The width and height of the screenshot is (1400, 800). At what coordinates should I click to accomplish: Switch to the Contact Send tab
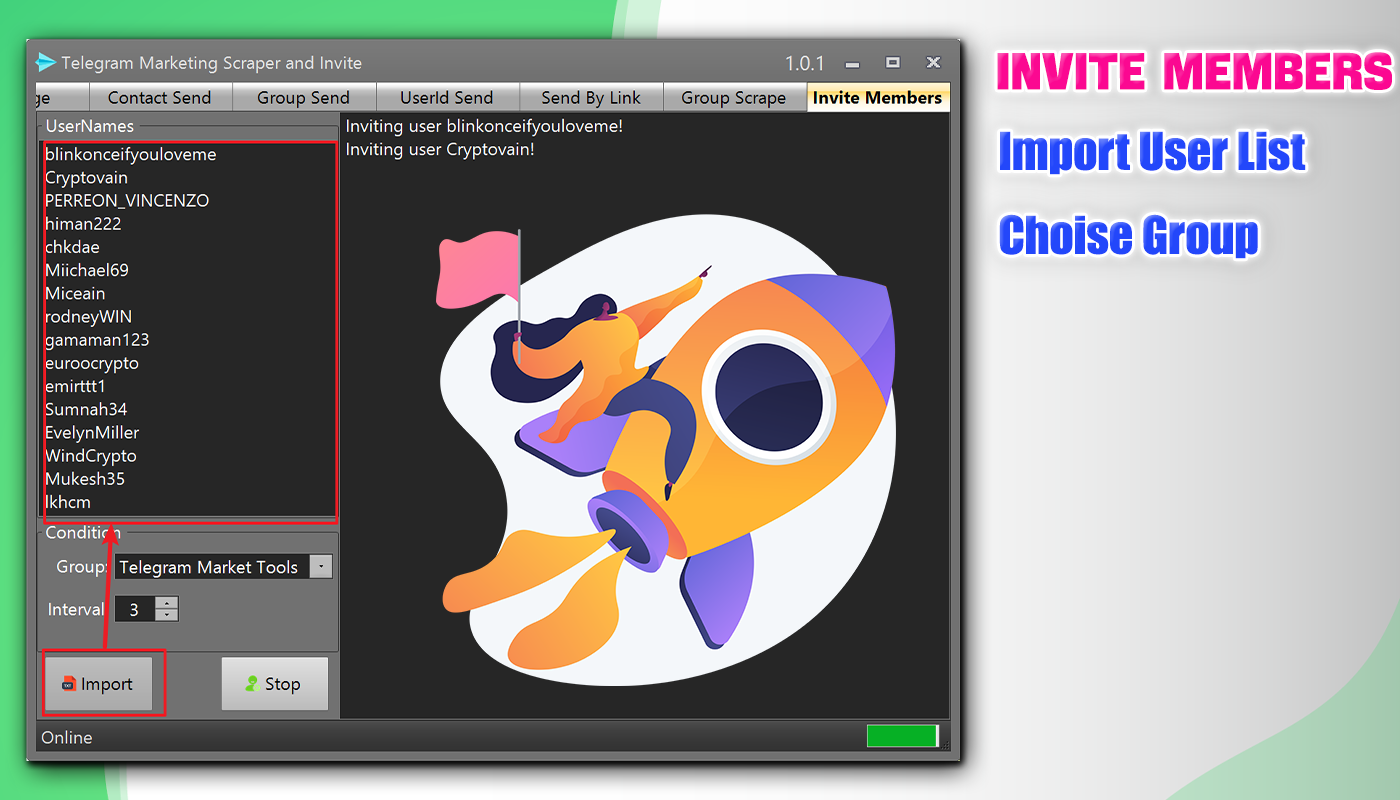click(159, 97)
